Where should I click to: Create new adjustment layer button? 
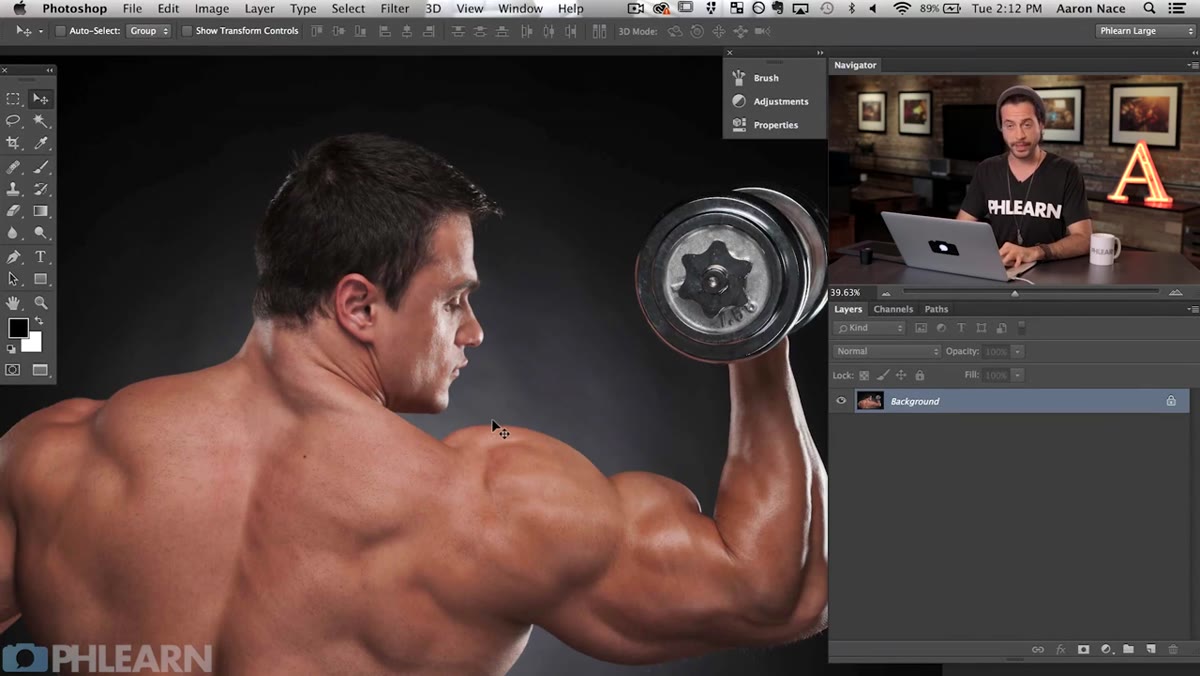click(x=1106, y=649)
